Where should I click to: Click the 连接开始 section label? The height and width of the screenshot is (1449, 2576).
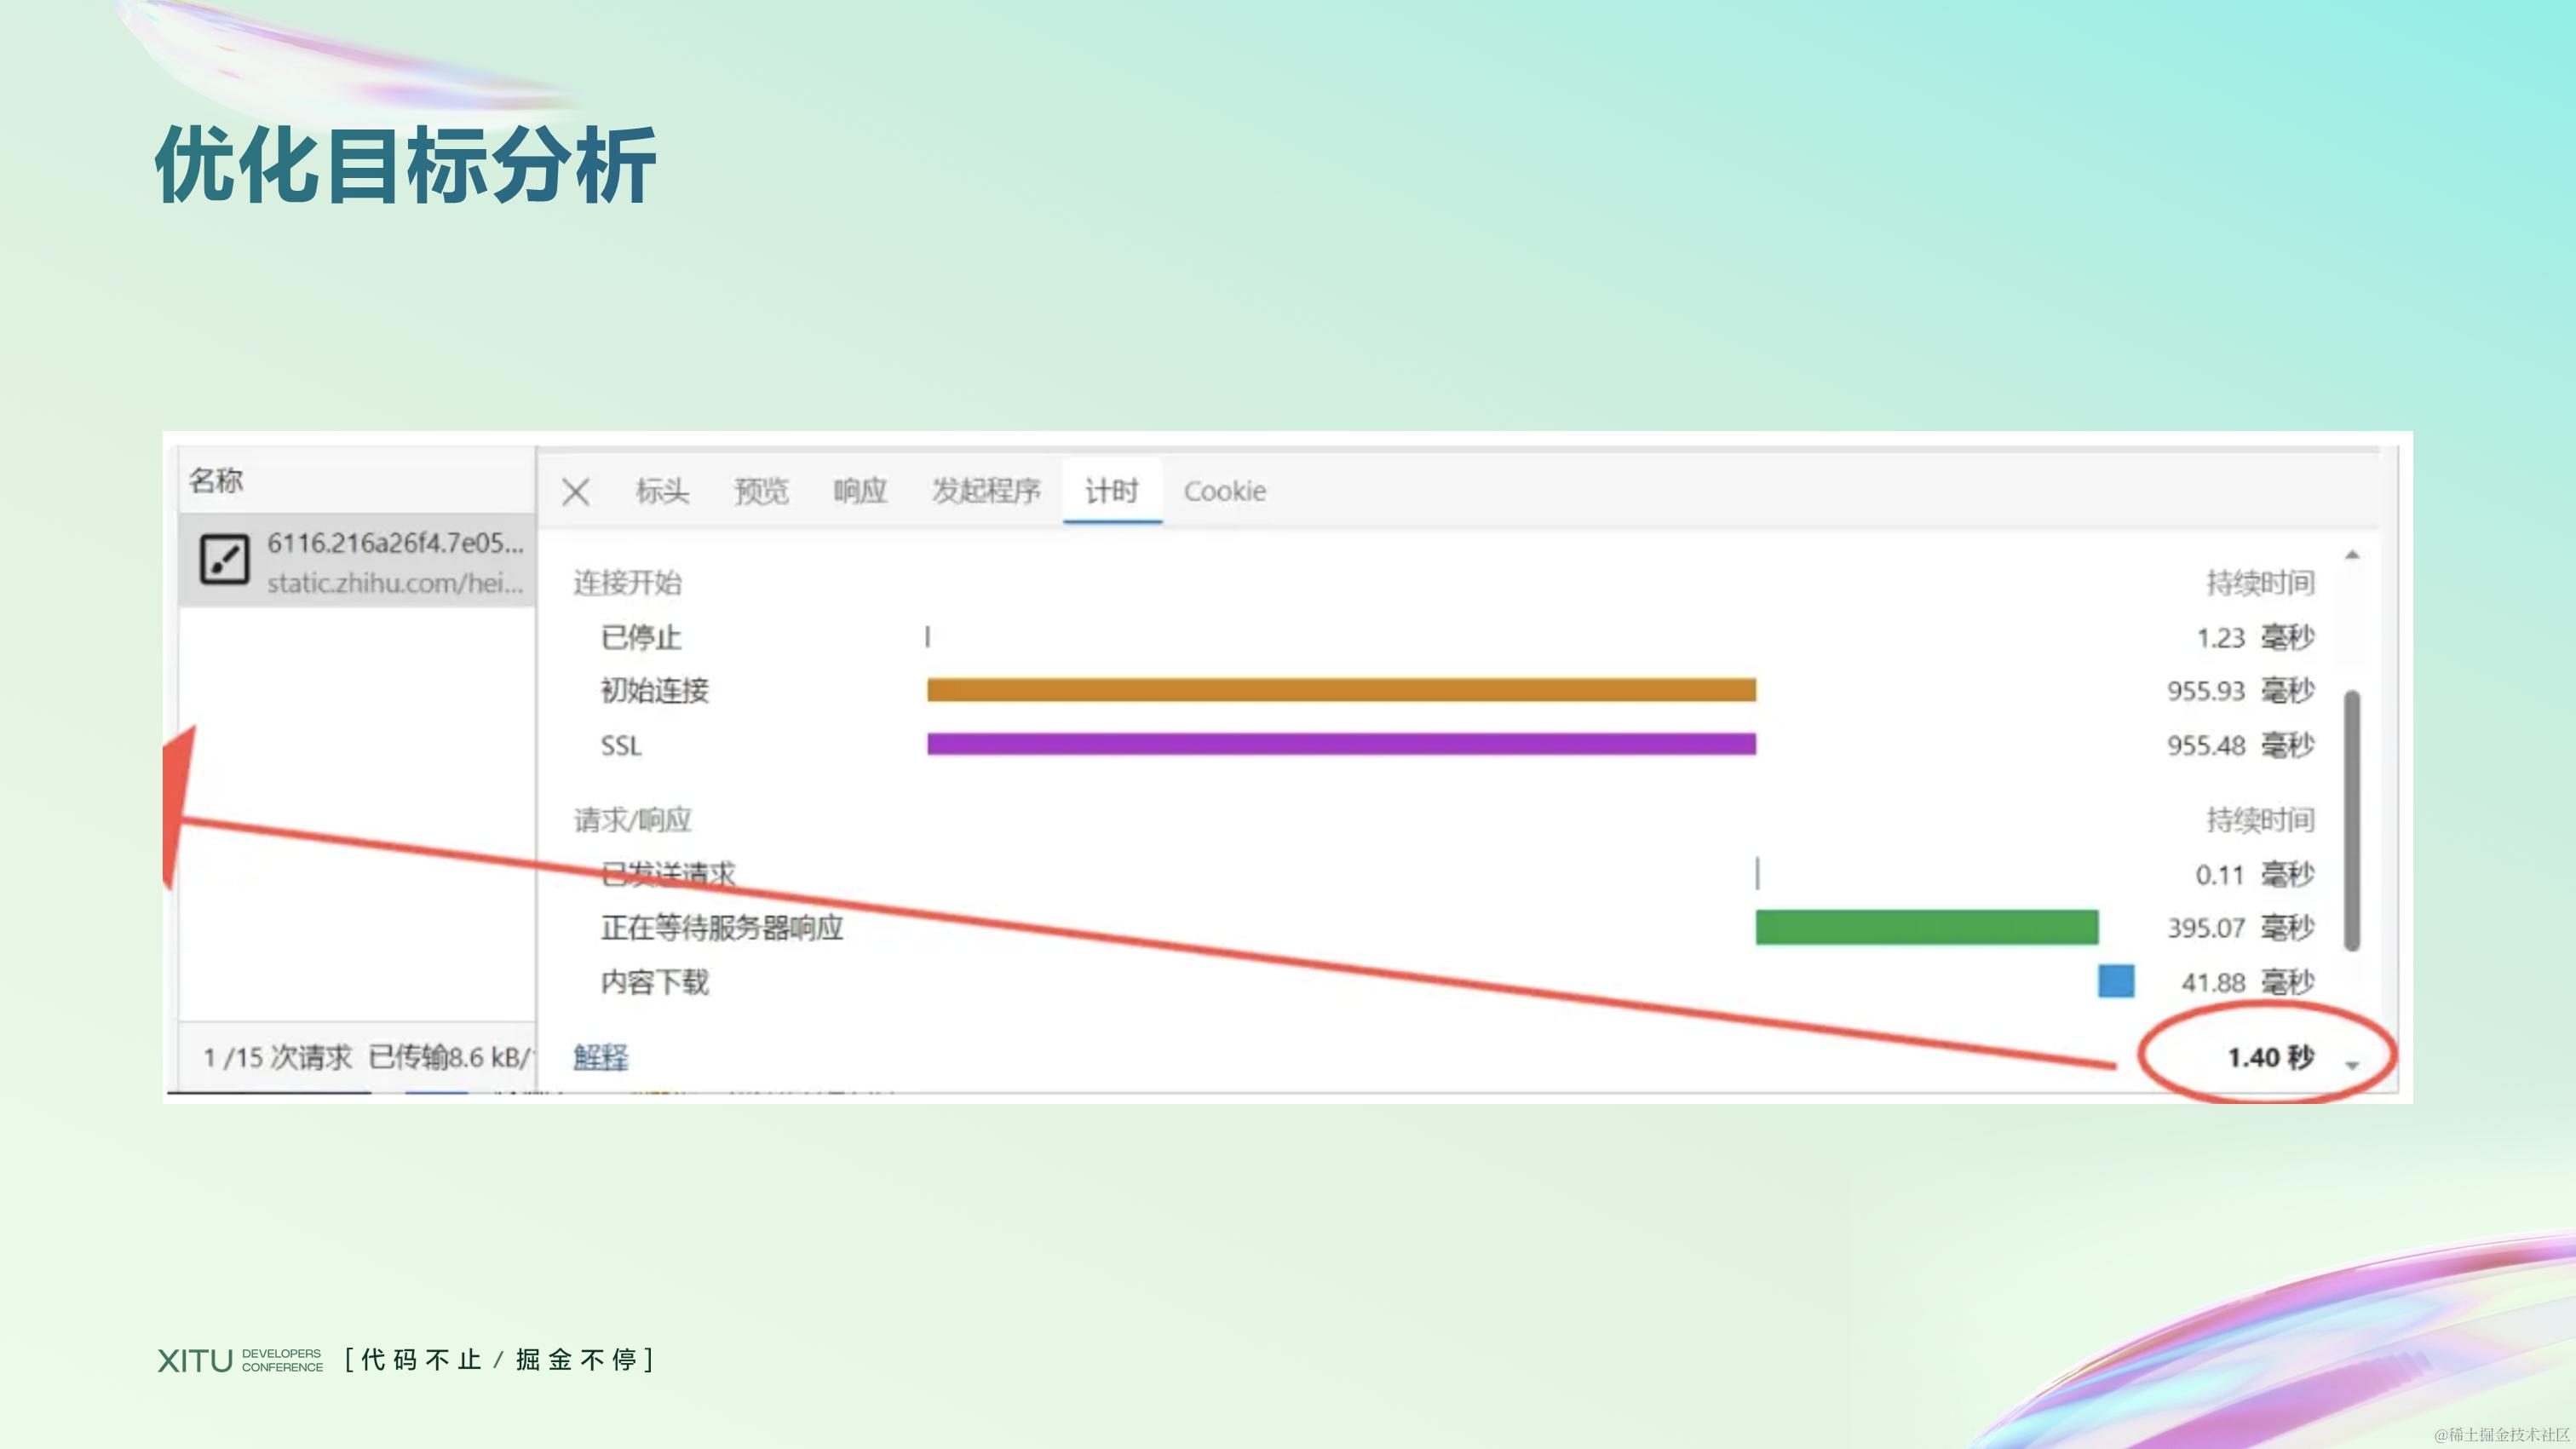click(x=628, y=583)
